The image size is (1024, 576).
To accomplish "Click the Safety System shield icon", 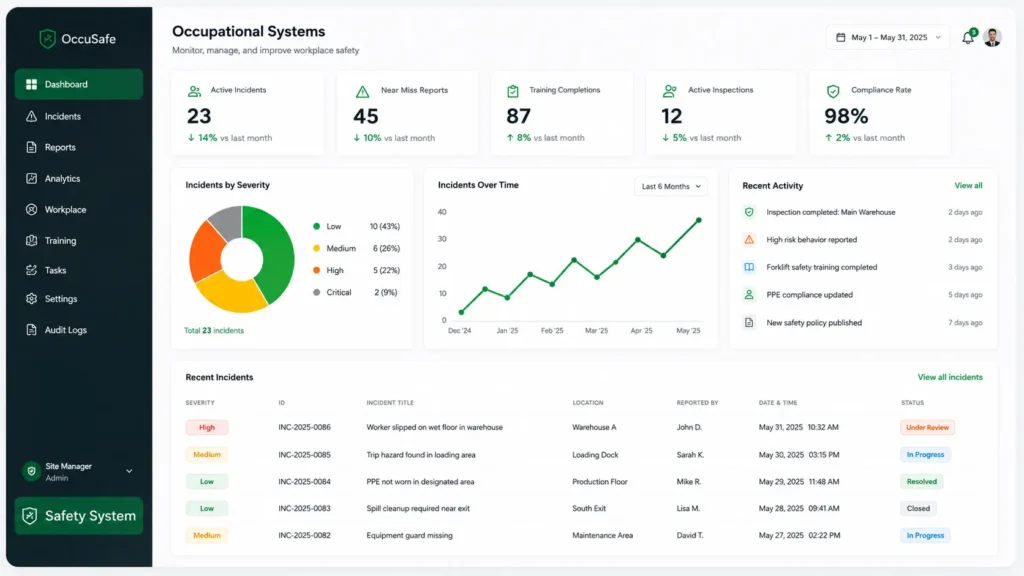I will [x=29, y=516].
